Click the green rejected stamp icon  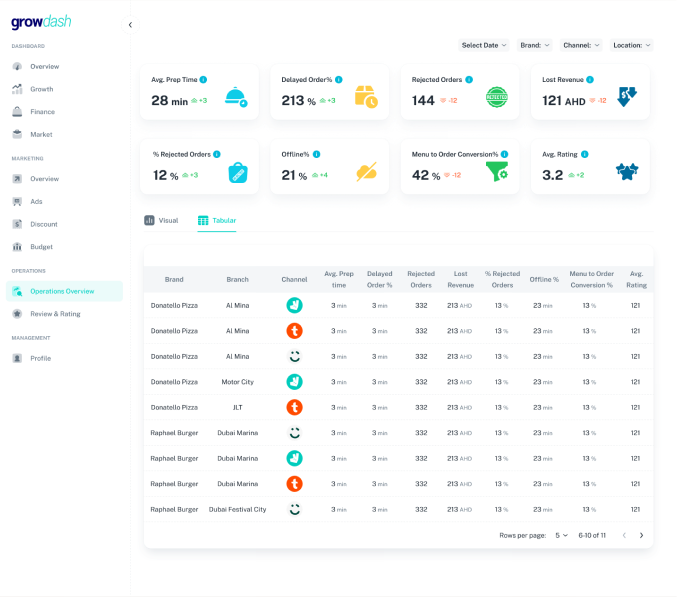497,97
